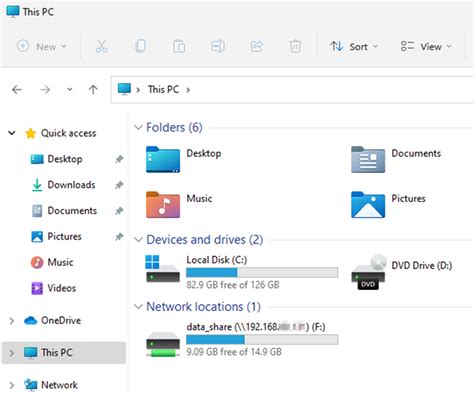Click the This PC title bar icon
The image size is (474, 394).
coord(13,11)
